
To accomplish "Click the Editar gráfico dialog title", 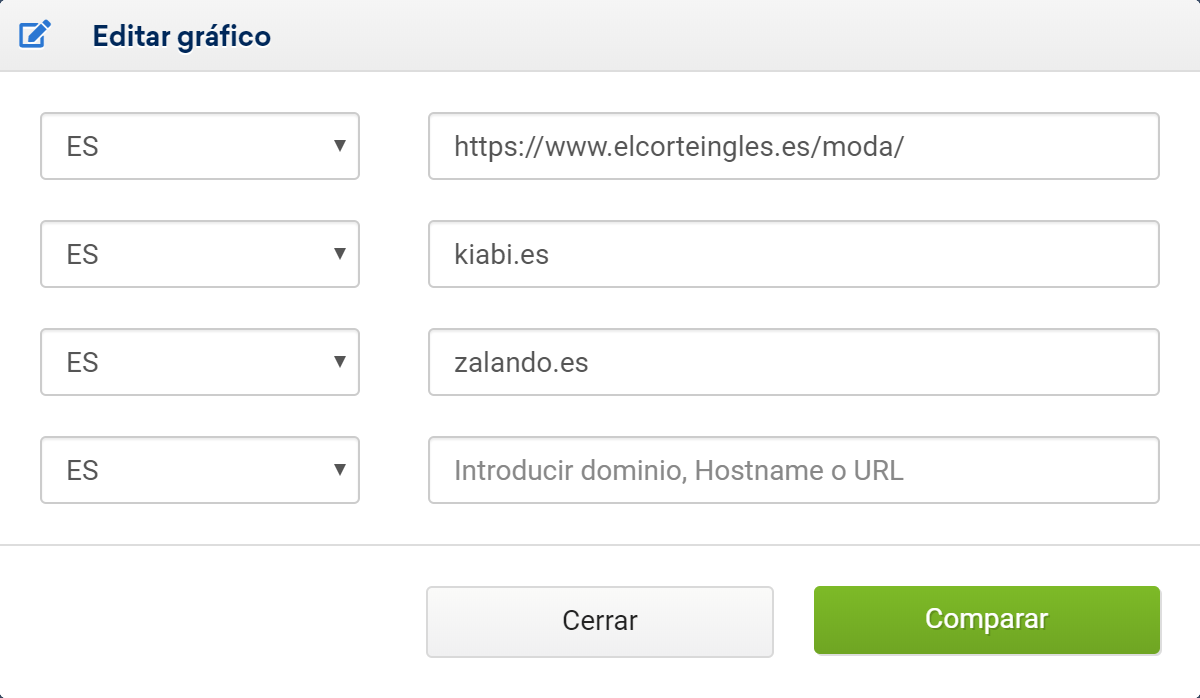I will pos(181,37).
